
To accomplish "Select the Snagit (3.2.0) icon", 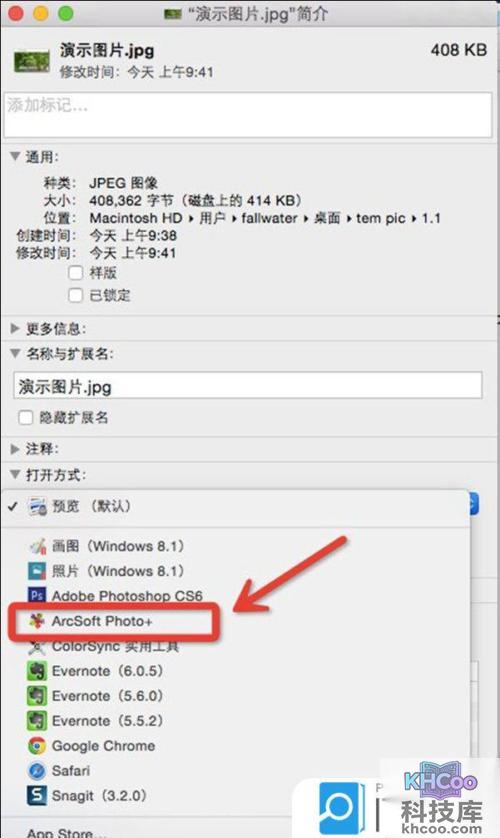I will pos(37,795).
